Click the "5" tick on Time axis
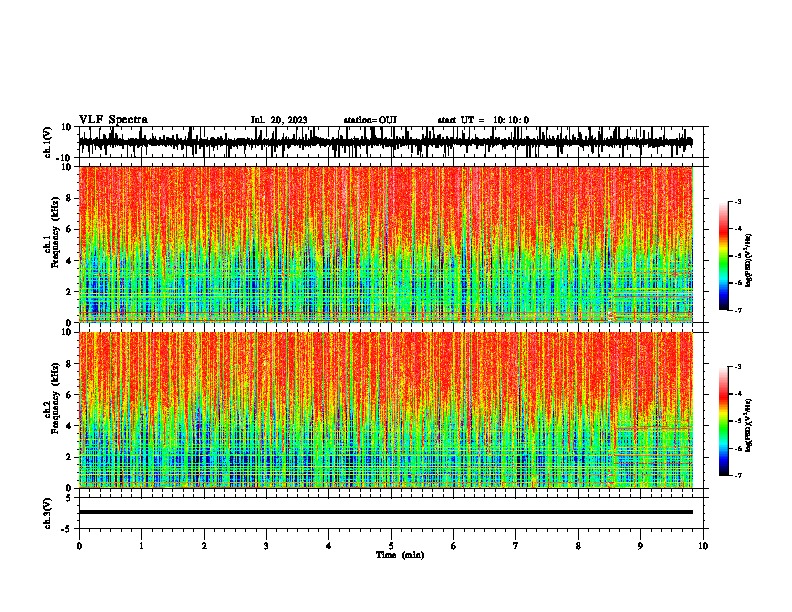 click(x=391, y=546)
